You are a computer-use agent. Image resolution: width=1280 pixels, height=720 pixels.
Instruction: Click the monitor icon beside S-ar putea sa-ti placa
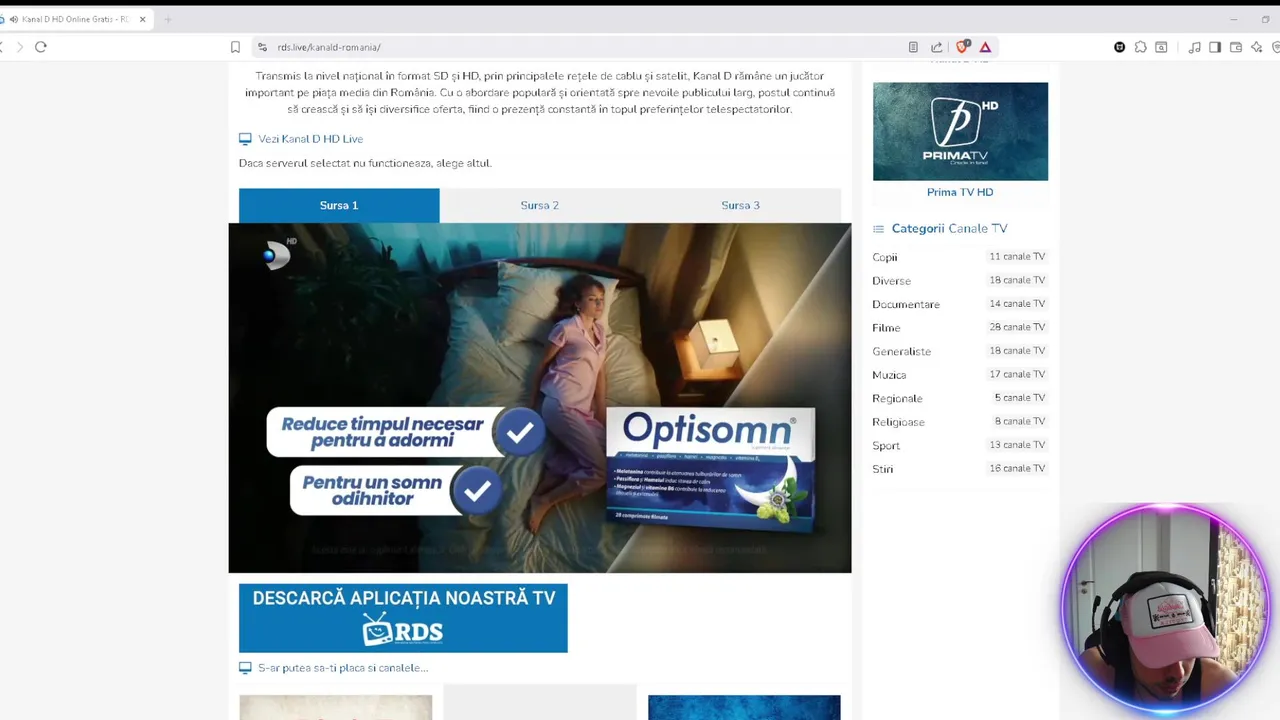pyautogui.click(x=245, y=668)
